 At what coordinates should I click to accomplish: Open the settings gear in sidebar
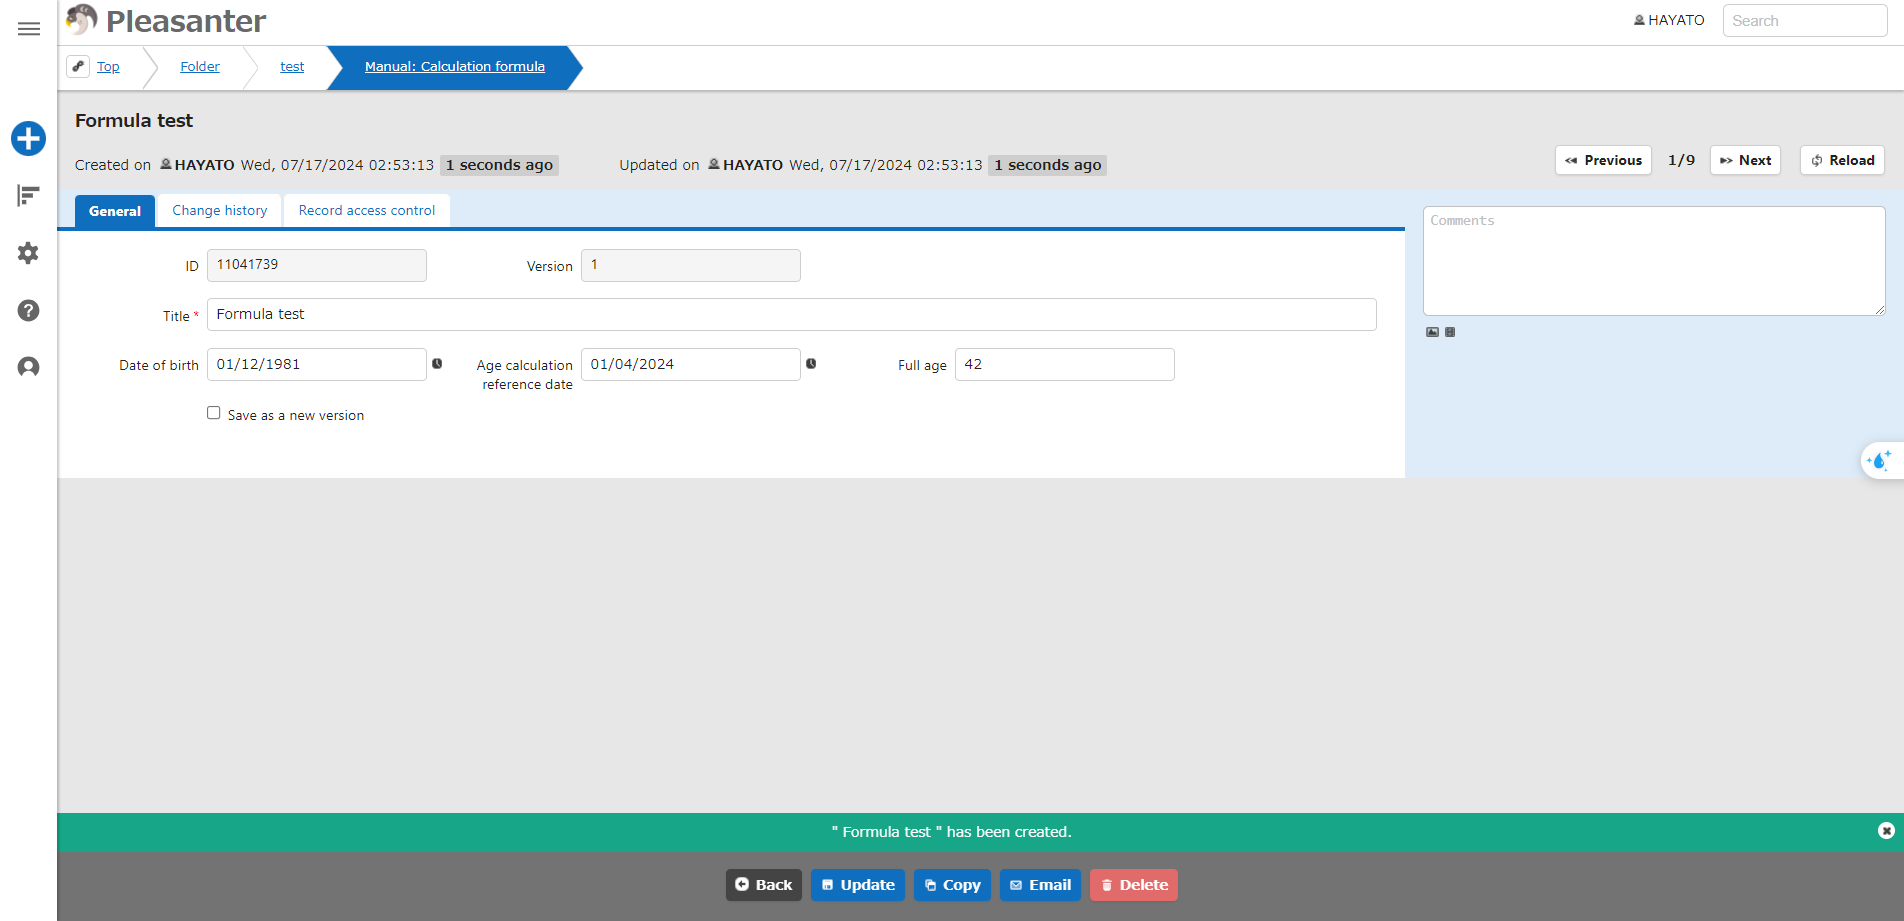click(x=28, y=253)
